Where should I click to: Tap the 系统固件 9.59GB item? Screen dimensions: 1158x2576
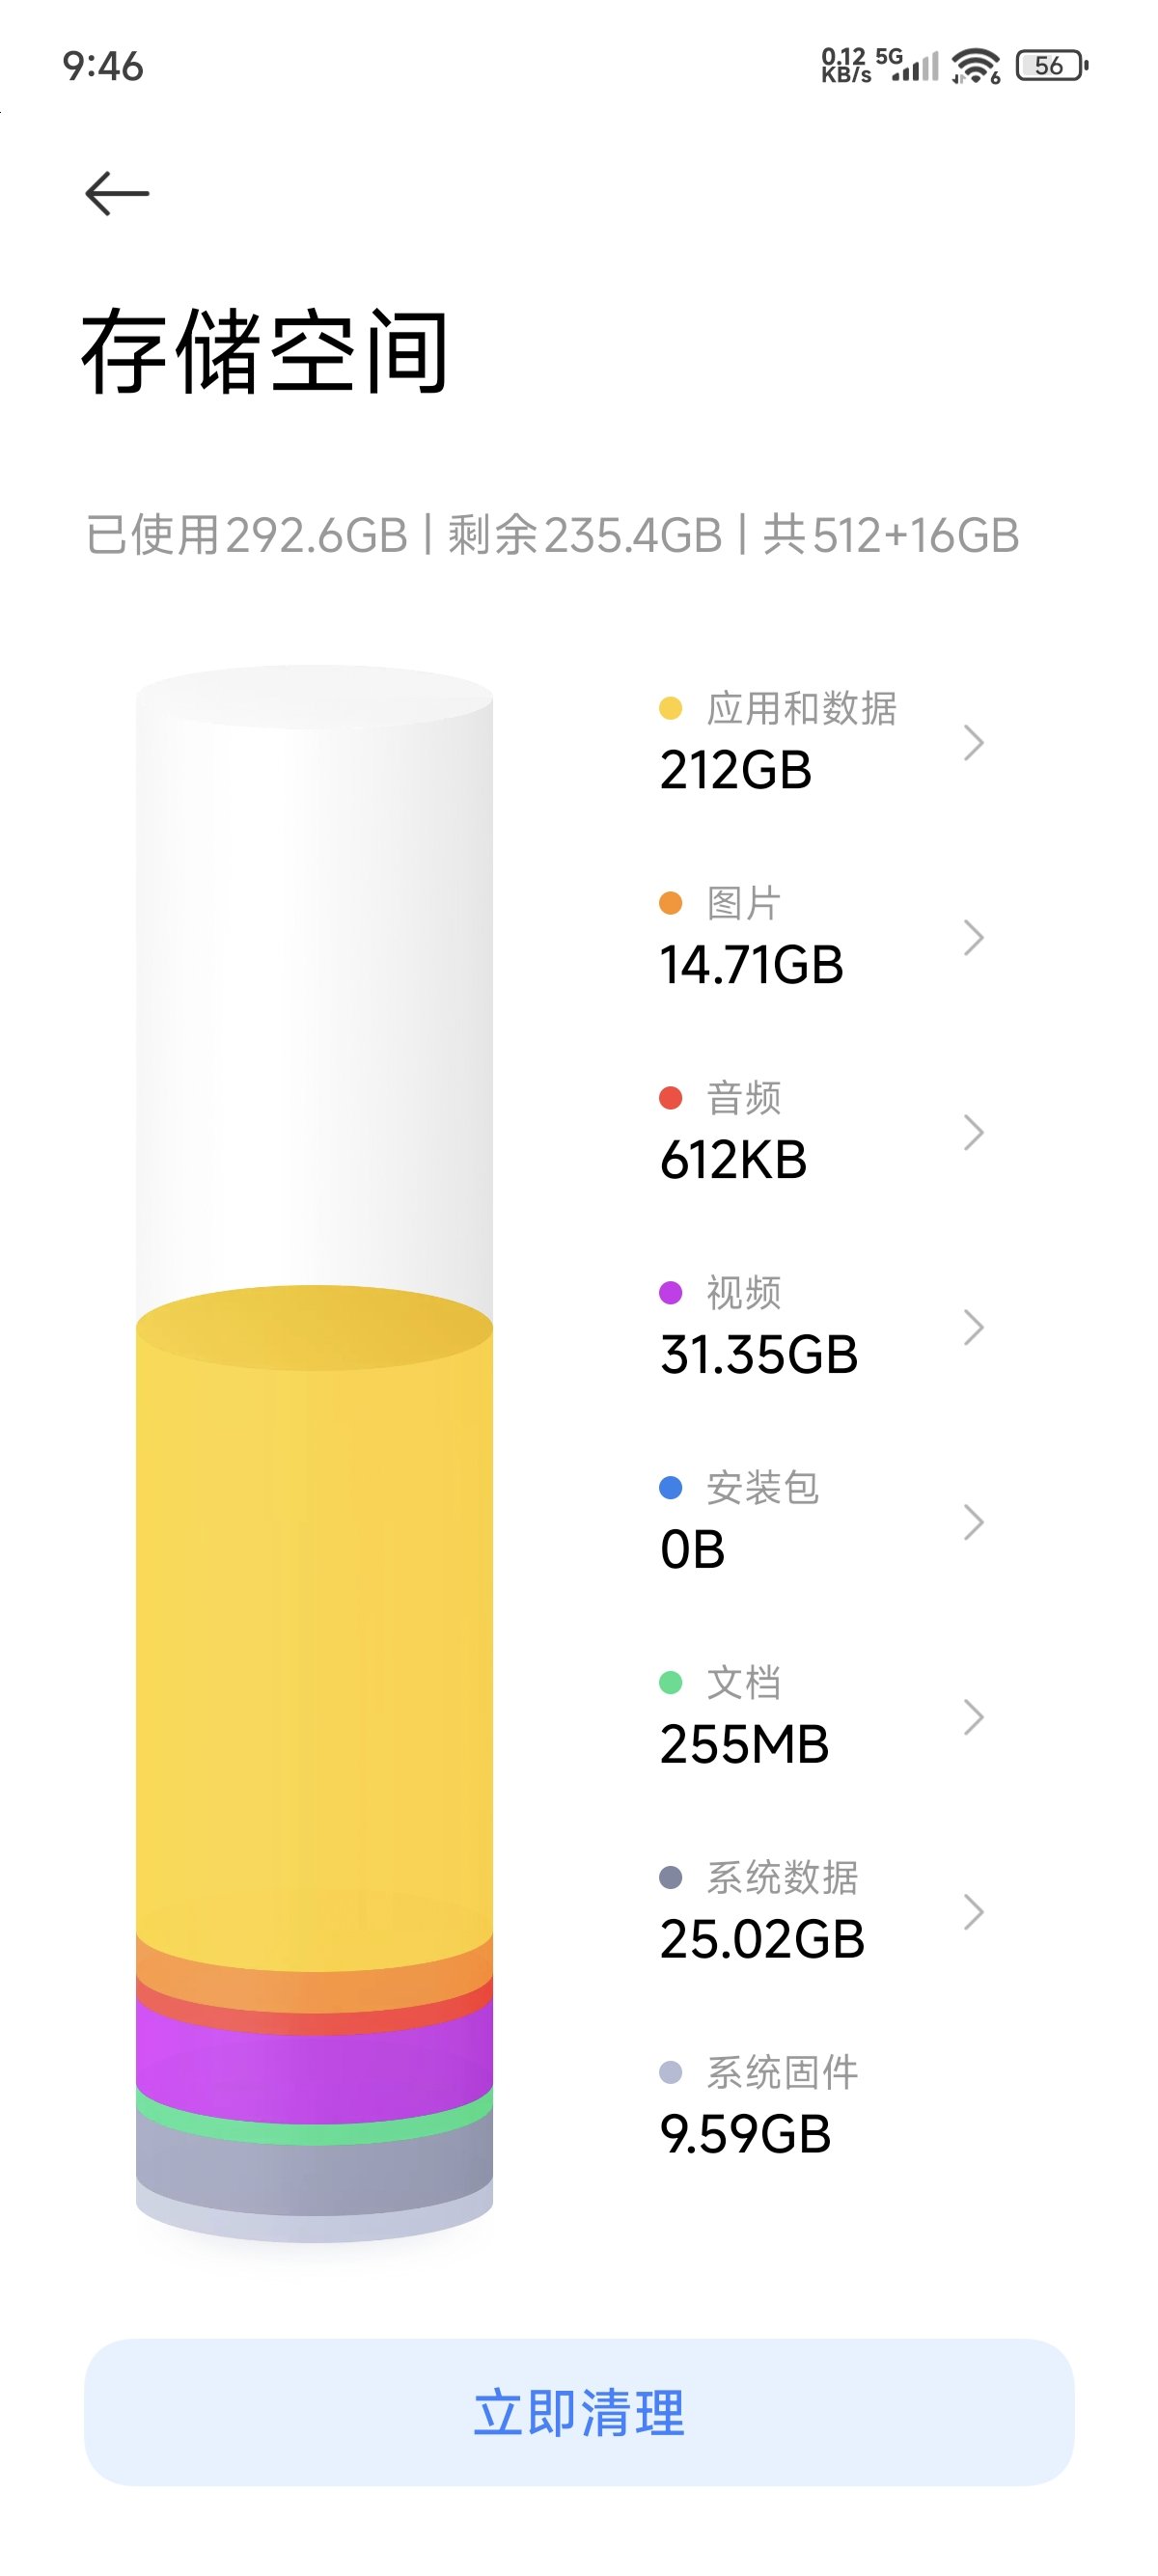click(760, 2106)
